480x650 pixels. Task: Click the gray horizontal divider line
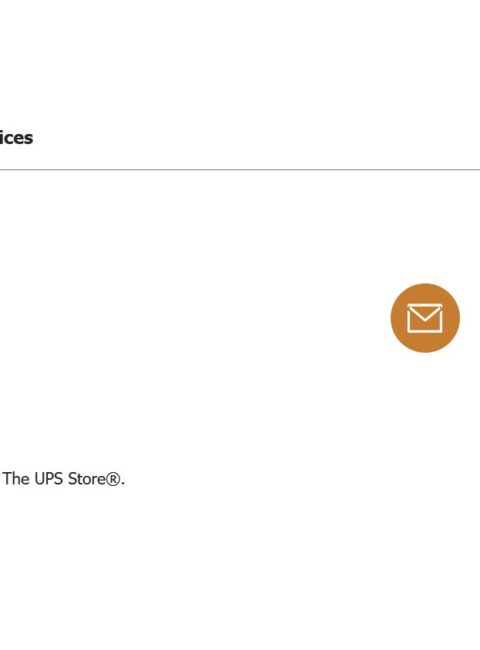(240, 170)
